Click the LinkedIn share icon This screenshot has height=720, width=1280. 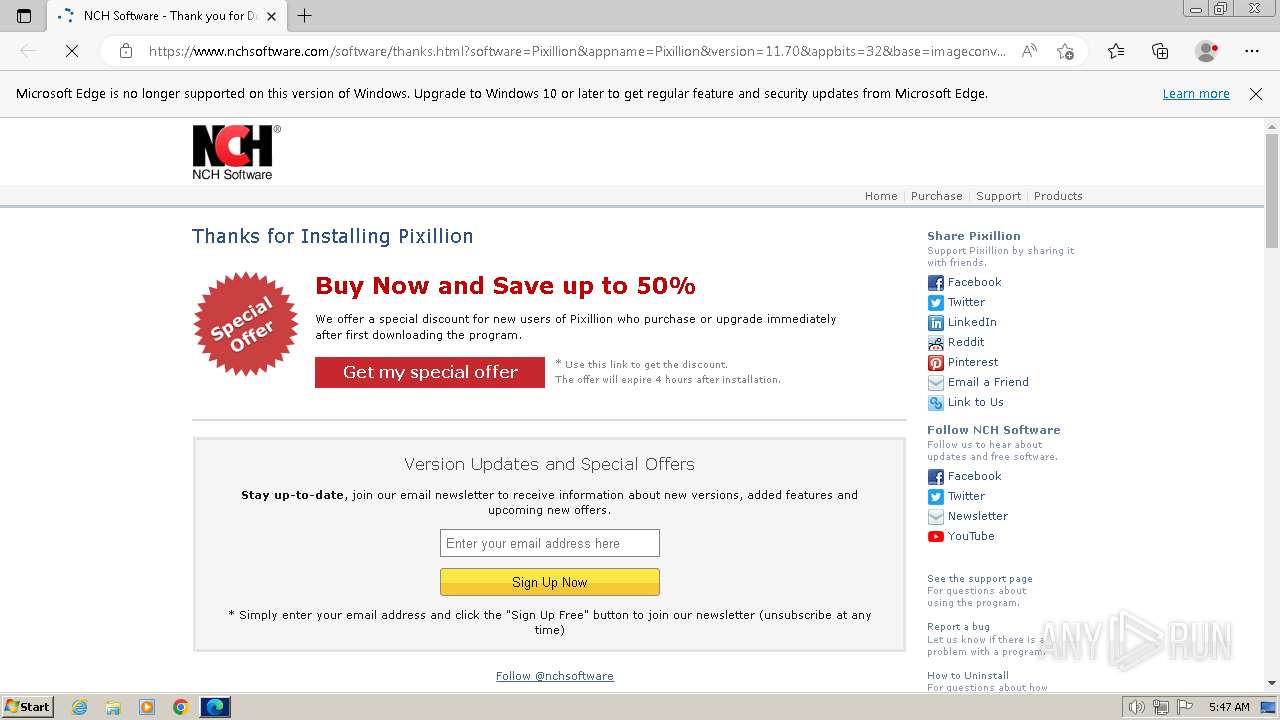pyautogui.click(x=935, y=323)
